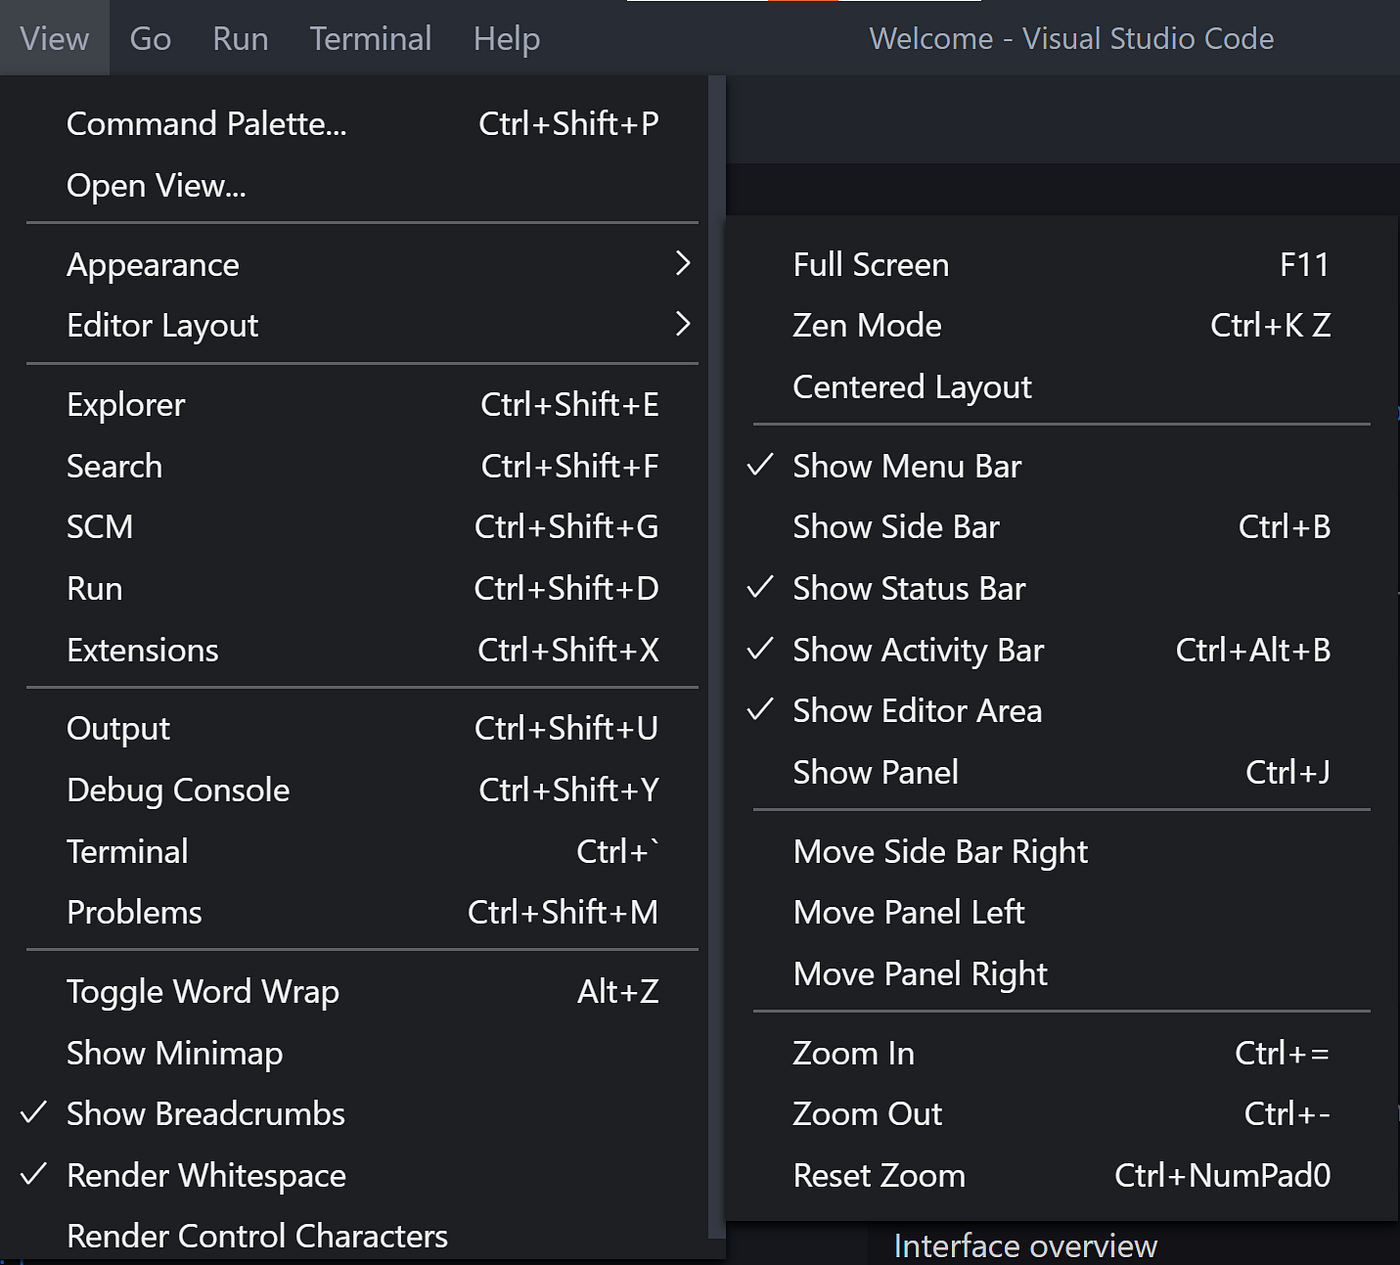Click Zoom In menu entry
This screenshot has width=1400, height=1265.
pyautogui.click(x=1061, y=1053)
